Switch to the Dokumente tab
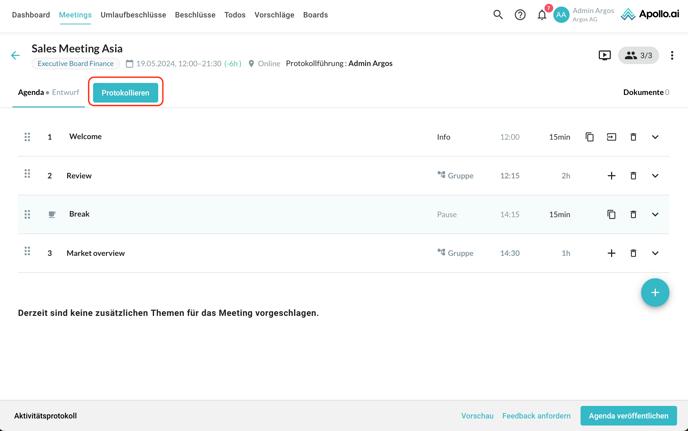Viewport: 688px width, 431px height. pyautogui.click(x=645, y=92)
